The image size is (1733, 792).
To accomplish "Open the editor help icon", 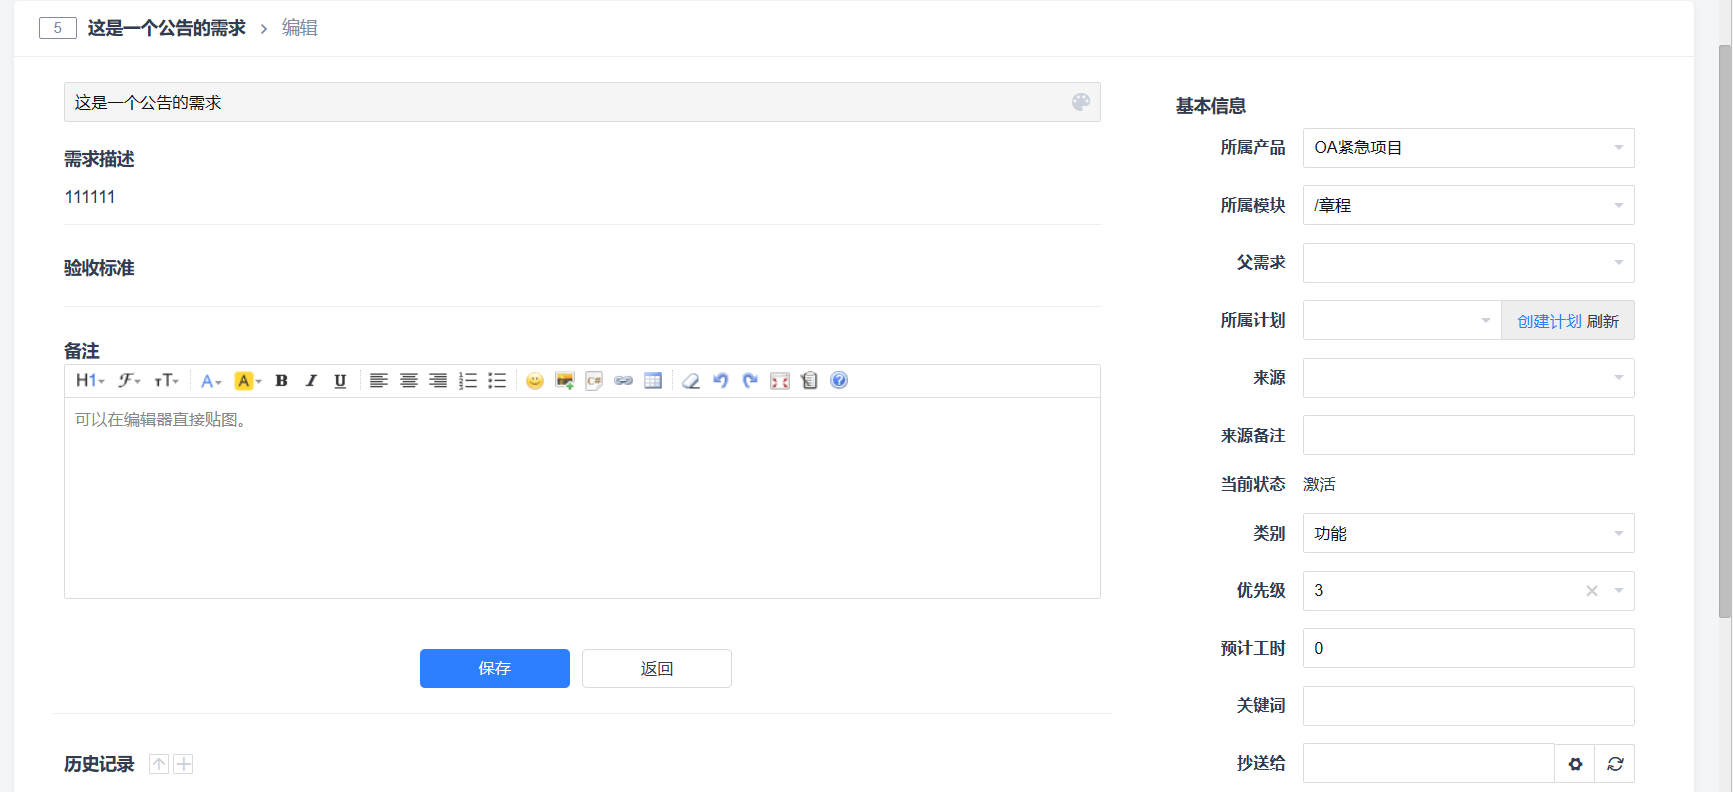I will coord(839,381).
